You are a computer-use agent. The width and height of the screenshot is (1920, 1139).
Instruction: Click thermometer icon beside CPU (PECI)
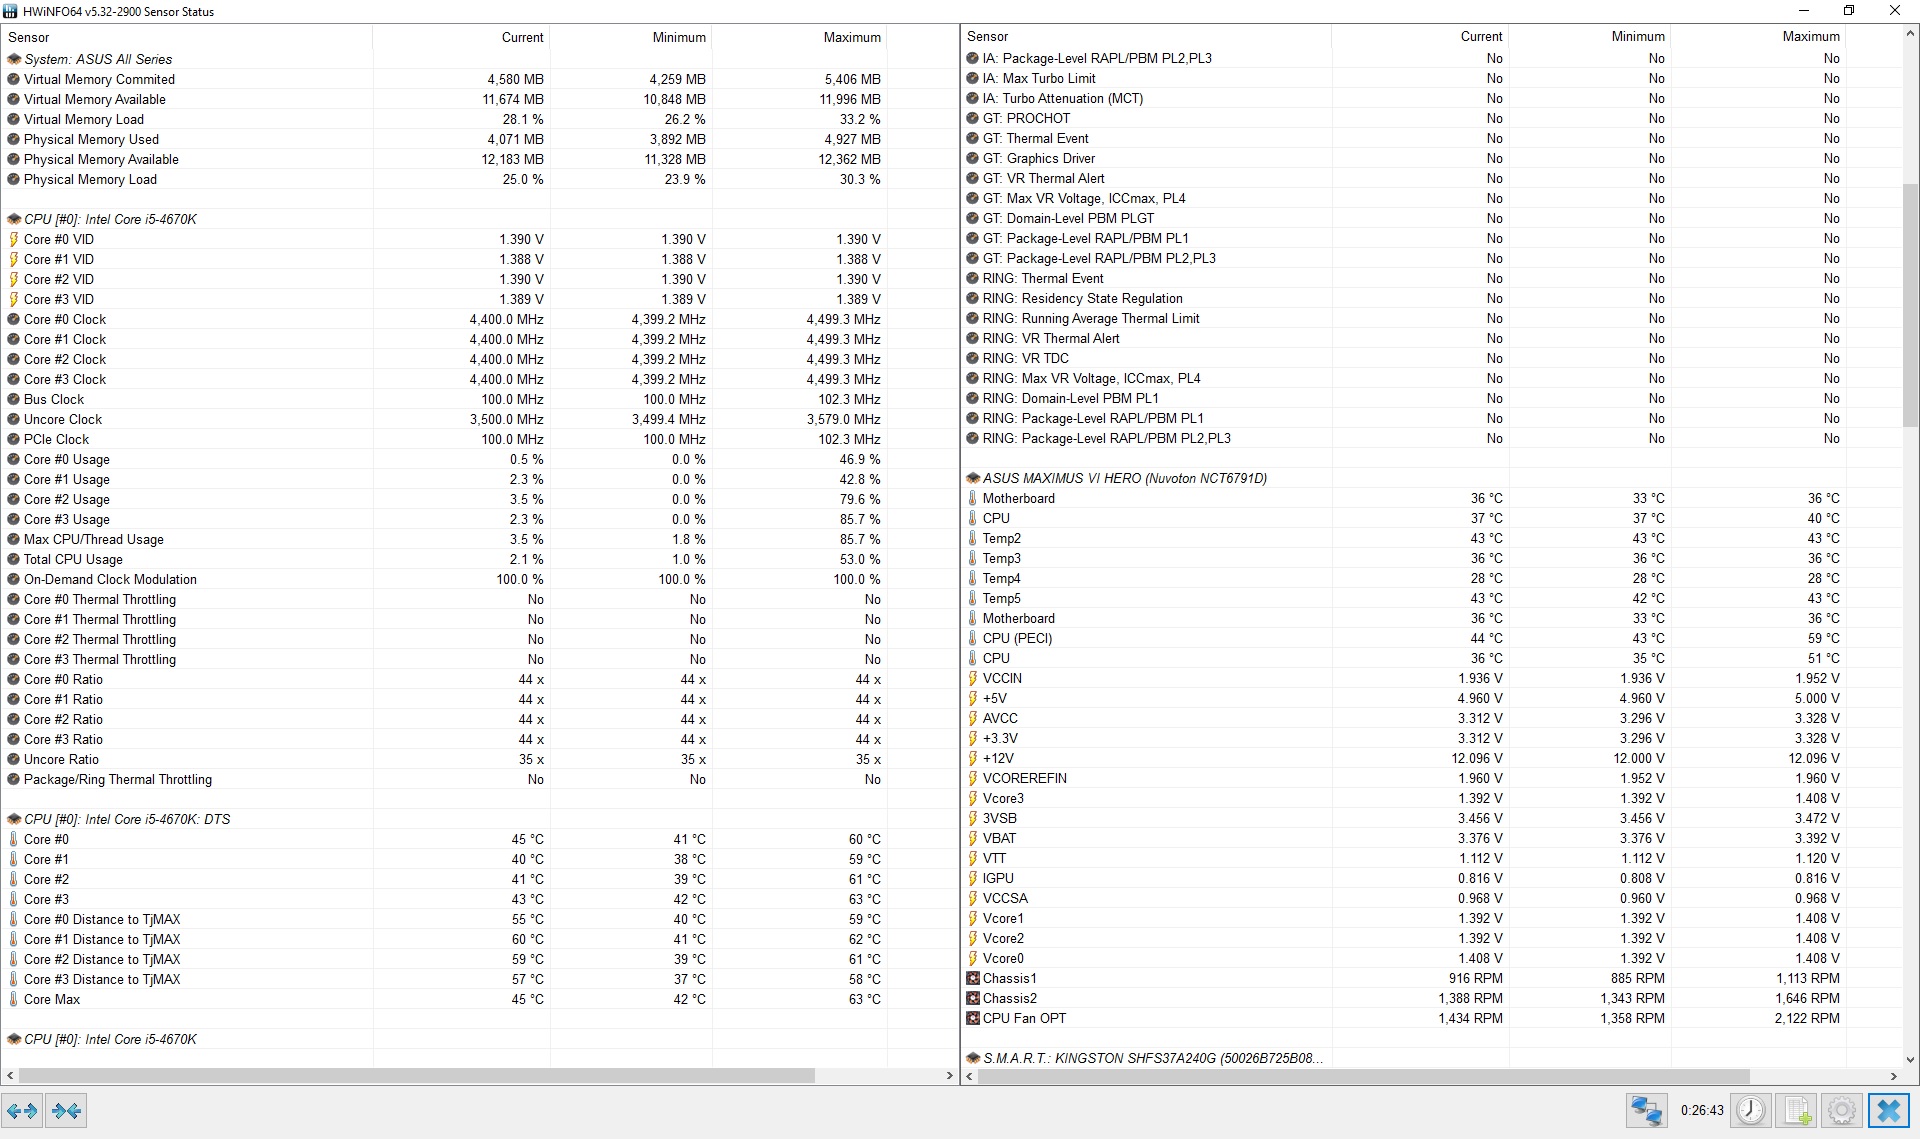point(973,638)
